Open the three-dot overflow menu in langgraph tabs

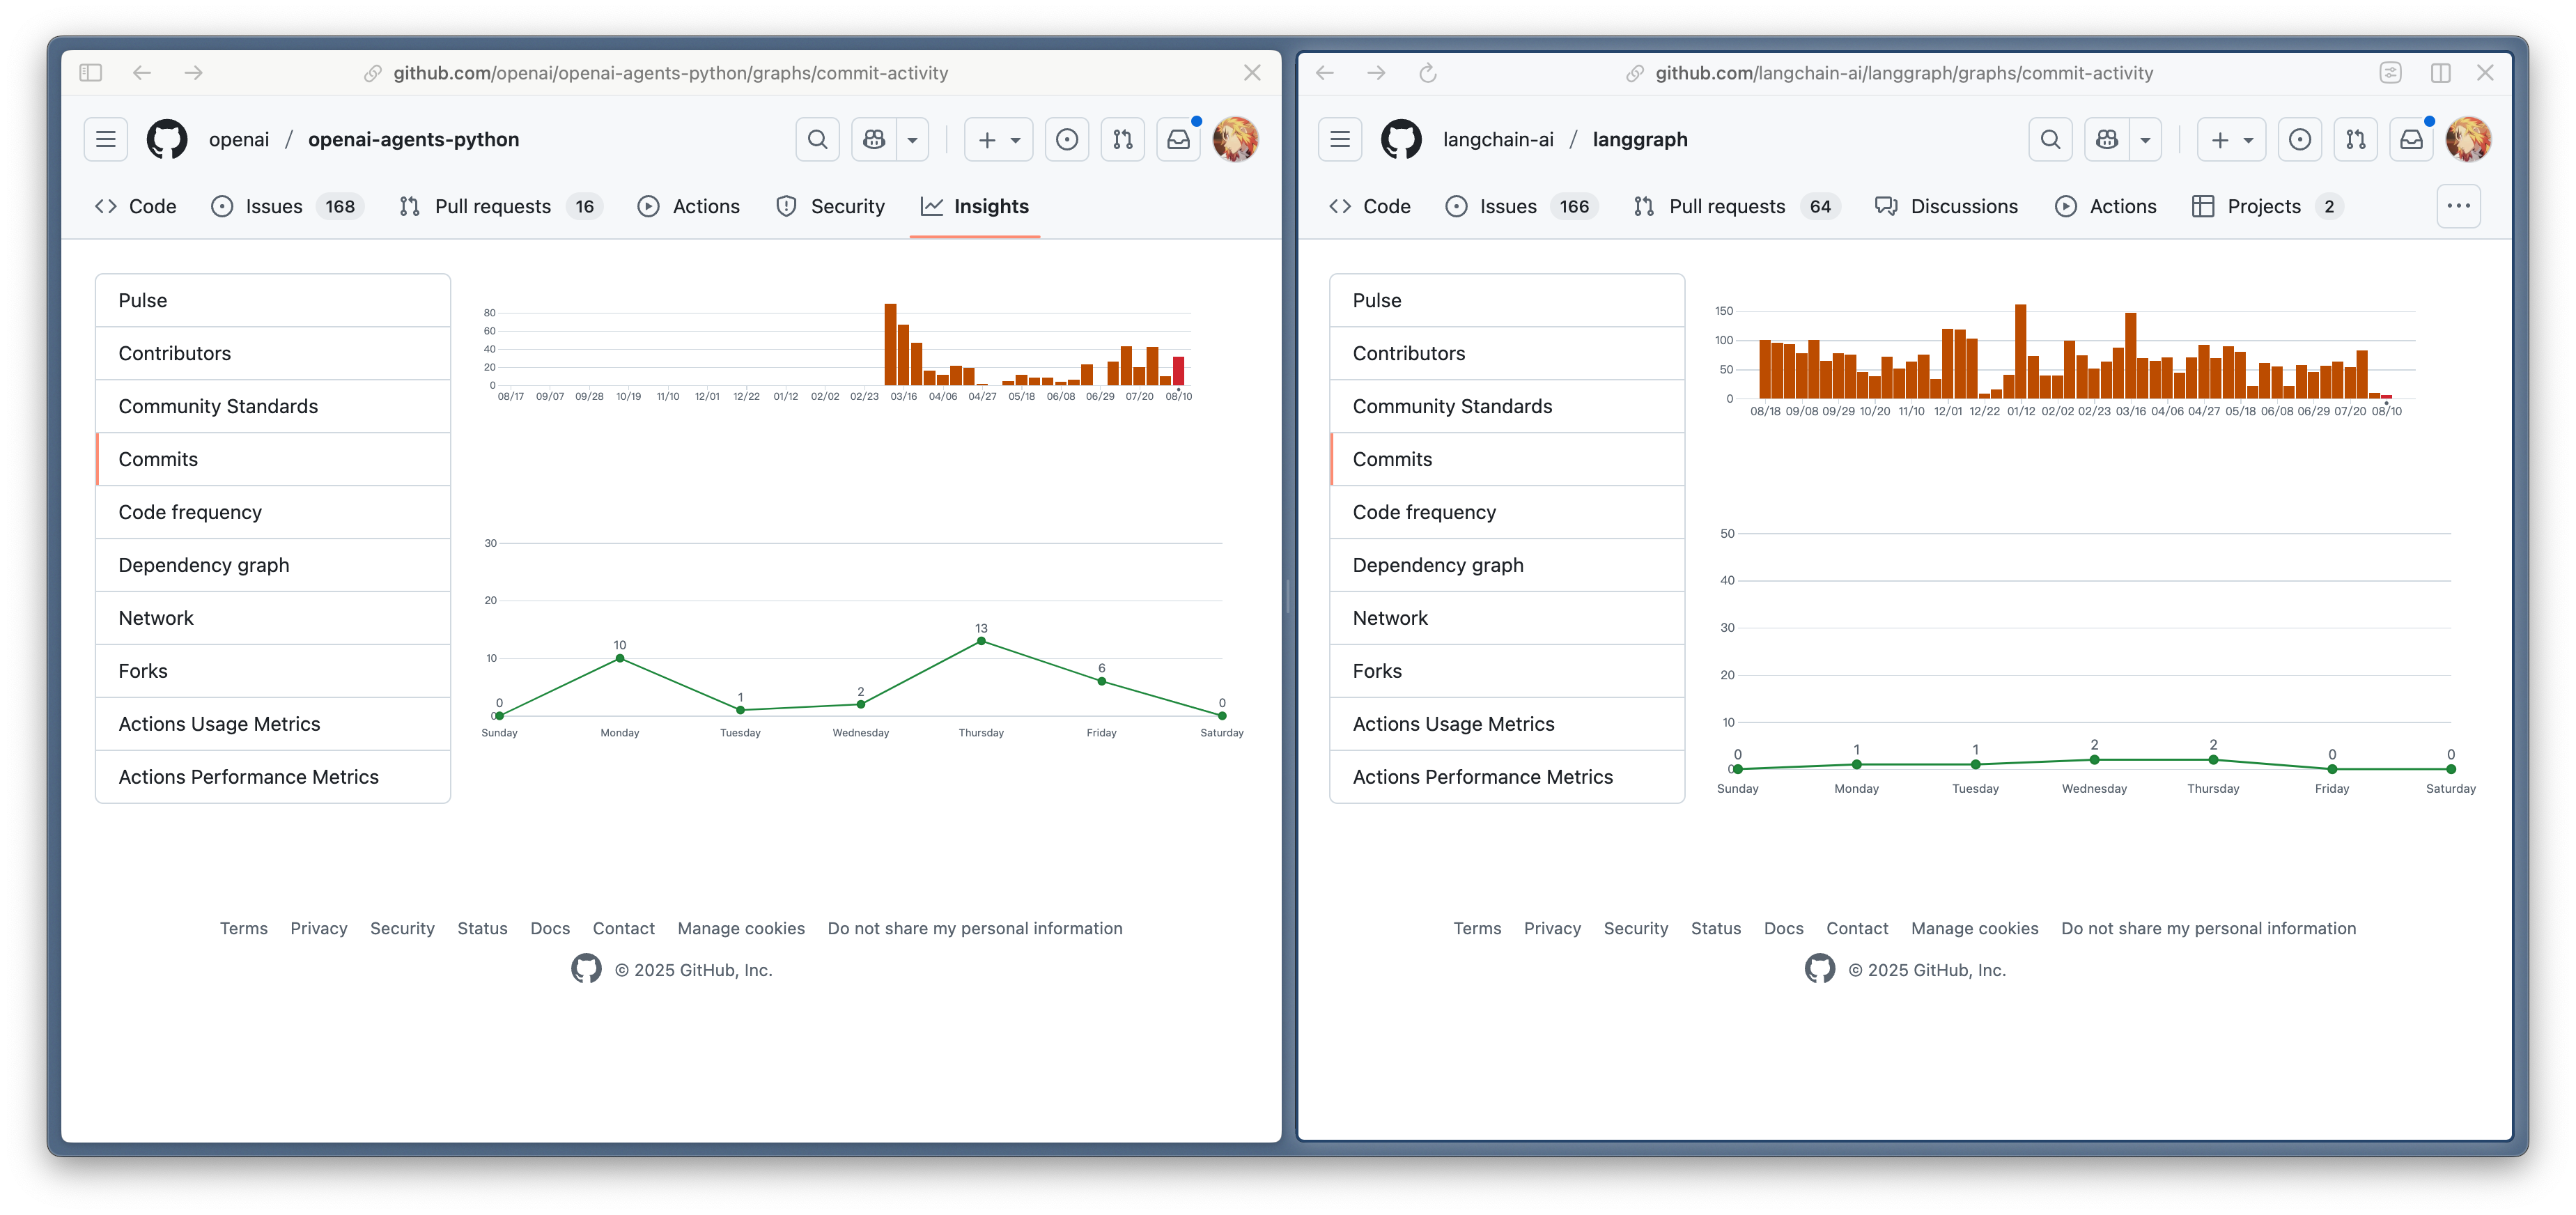2458,206
